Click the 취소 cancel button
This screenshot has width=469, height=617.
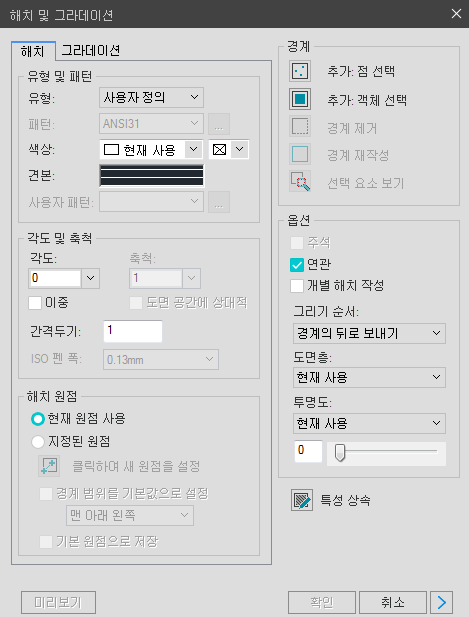(393, 602)
